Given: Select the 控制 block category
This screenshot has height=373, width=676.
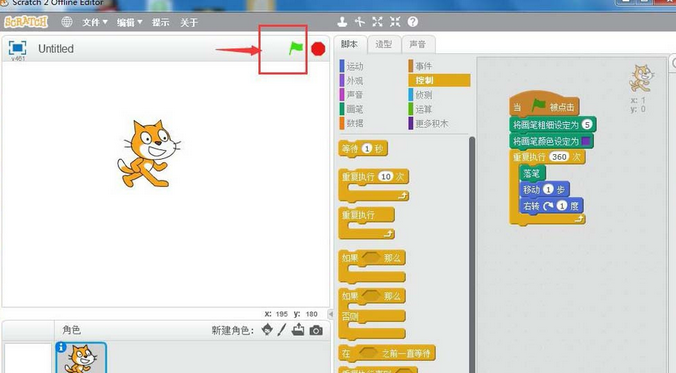Looking at the screenshot, I should (439, 80).
